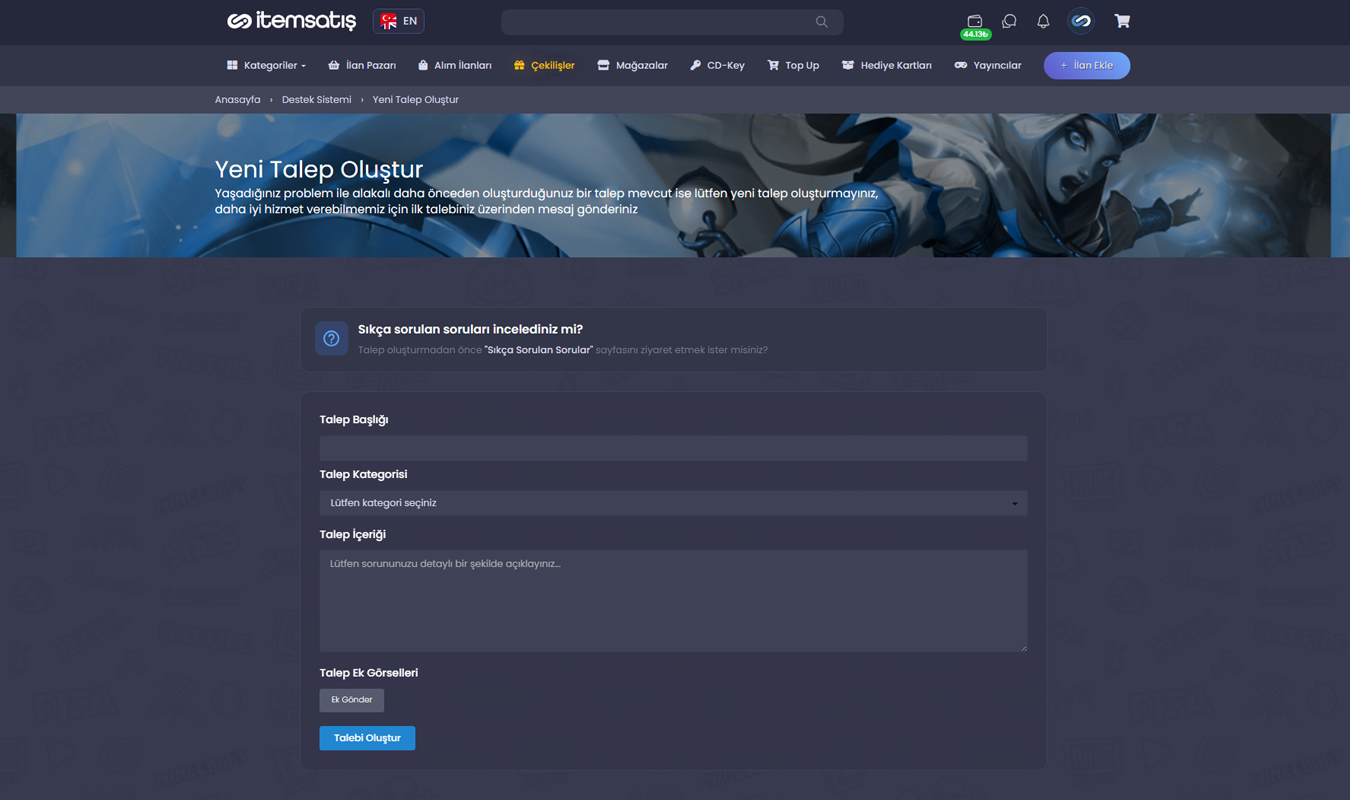Image resolution: width=1350 pixels, height=800 pixels.
Task: Click the grid icon beside Kategoriler
Action: [x=232, y=65]
